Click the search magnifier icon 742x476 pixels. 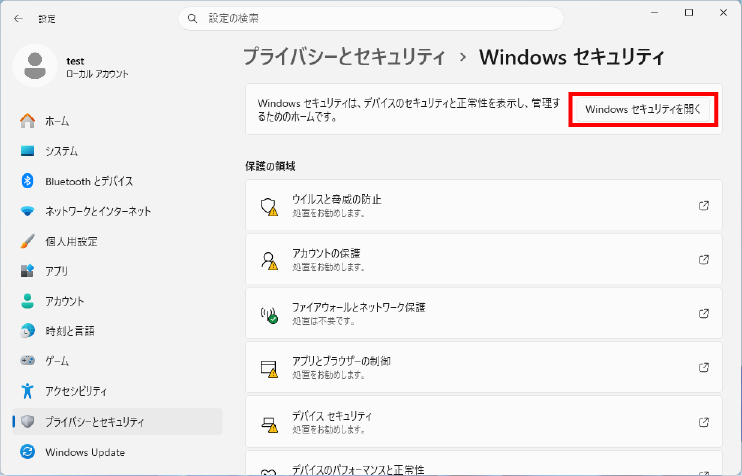(x=192, y=18)
